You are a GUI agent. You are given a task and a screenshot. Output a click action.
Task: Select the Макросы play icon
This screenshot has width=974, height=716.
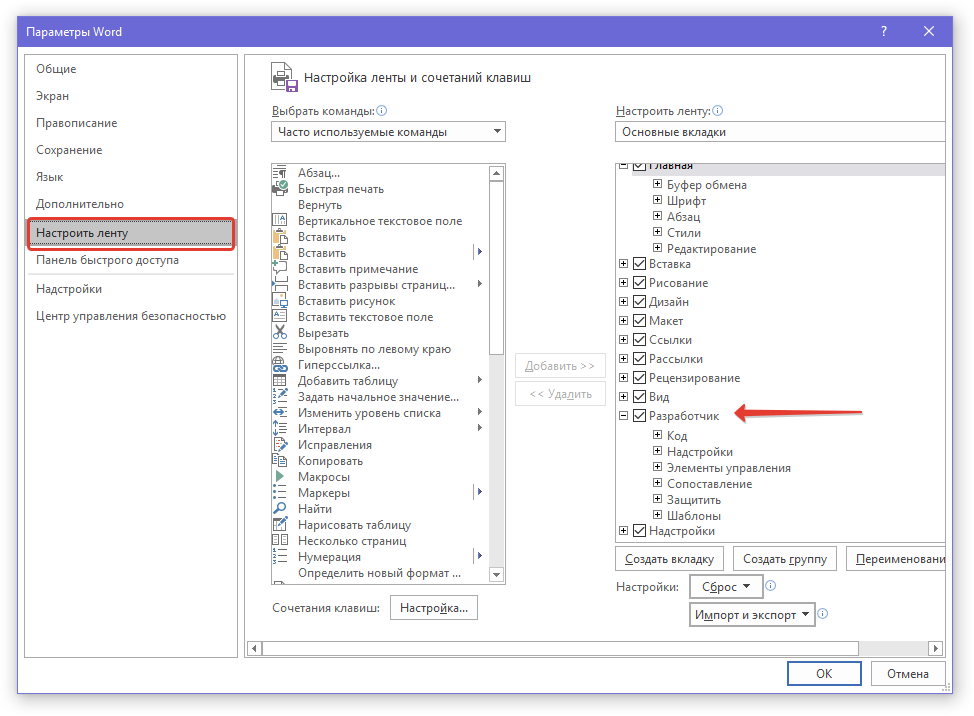click(280, 477)
